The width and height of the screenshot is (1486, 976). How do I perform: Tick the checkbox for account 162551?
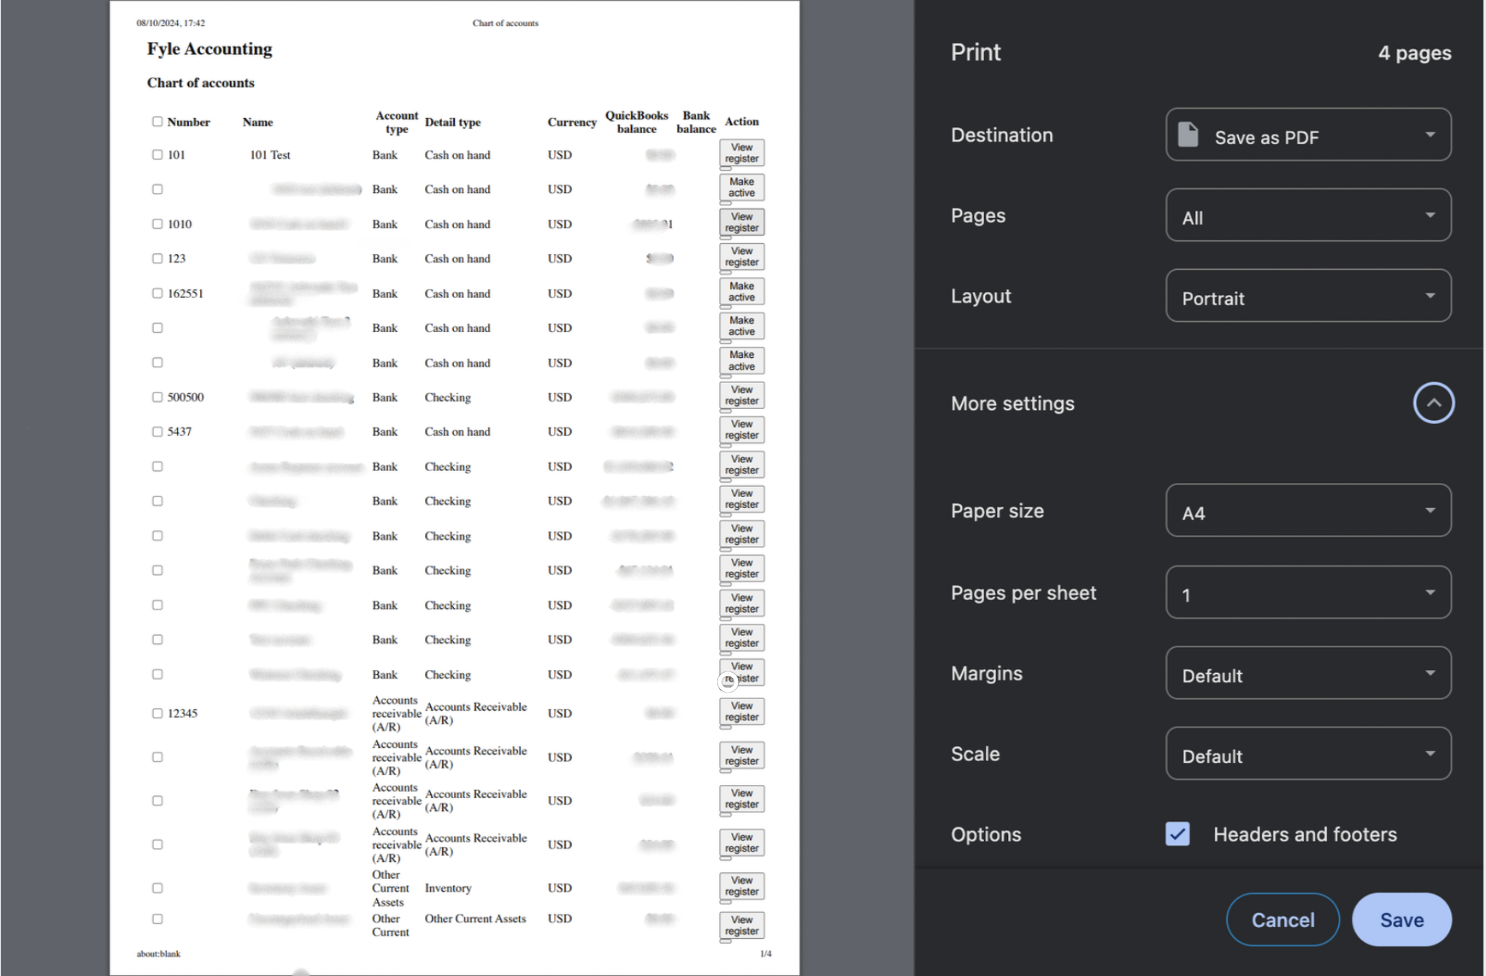pos(157,293)
